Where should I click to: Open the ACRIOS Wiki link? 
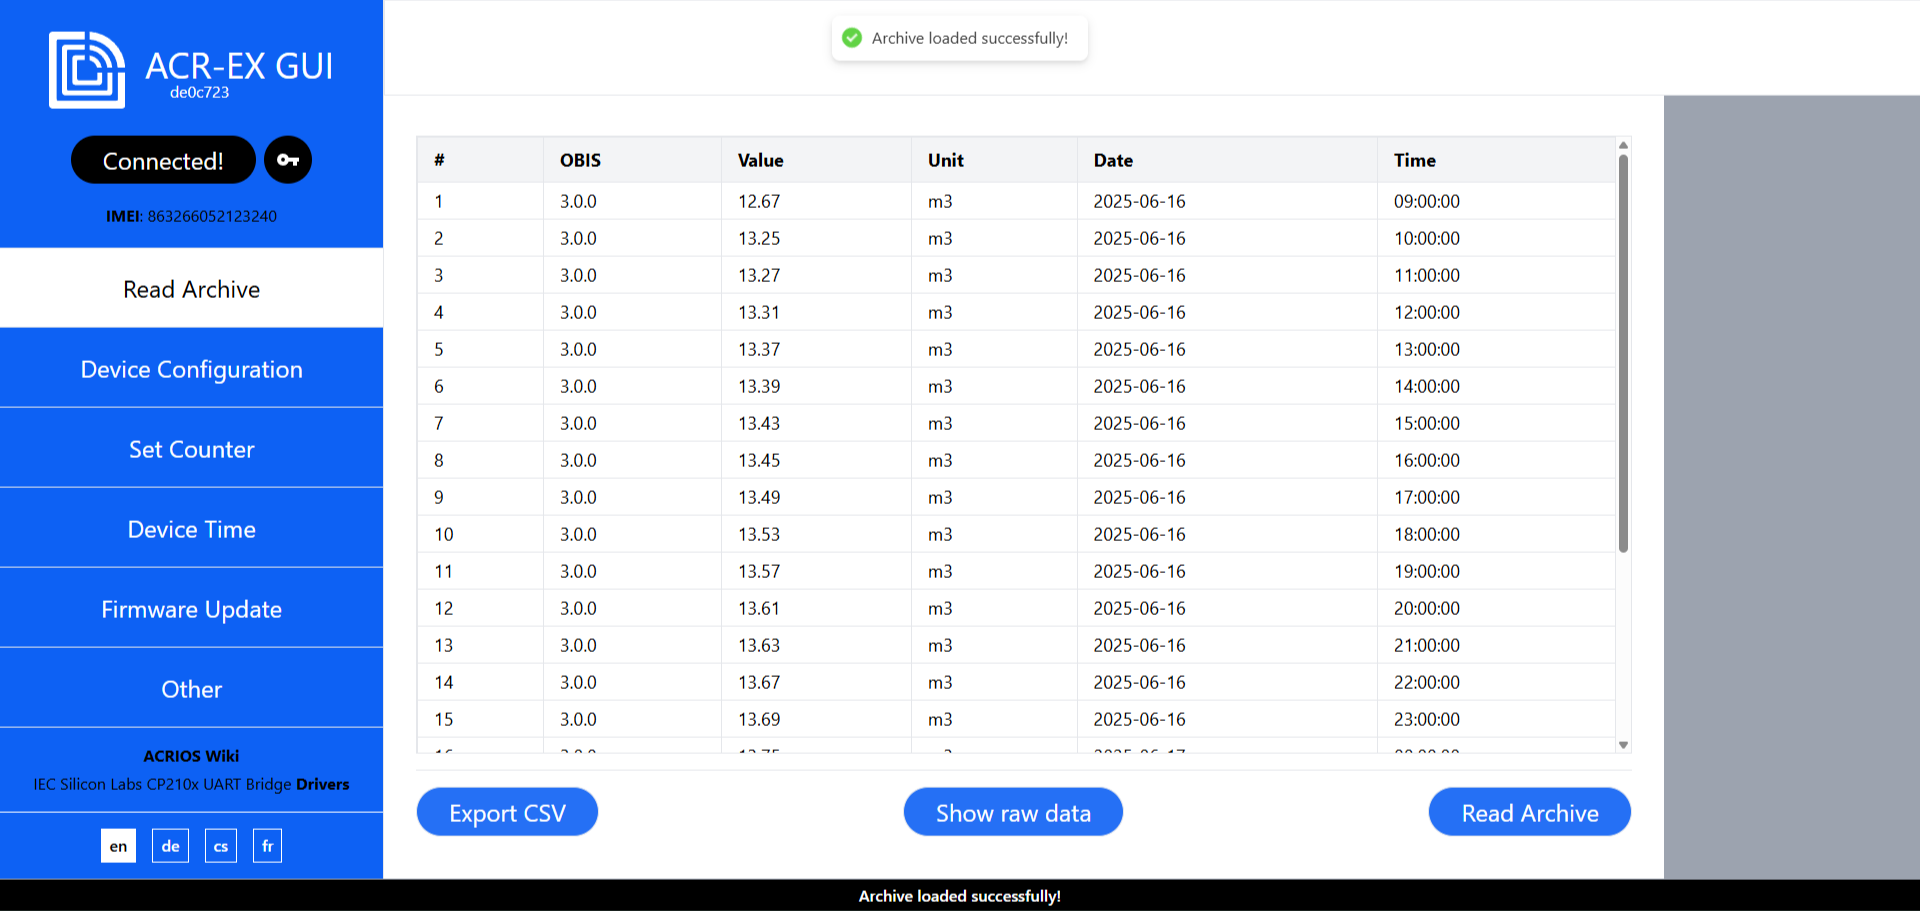pyautogui.click(x=191, y=756)
